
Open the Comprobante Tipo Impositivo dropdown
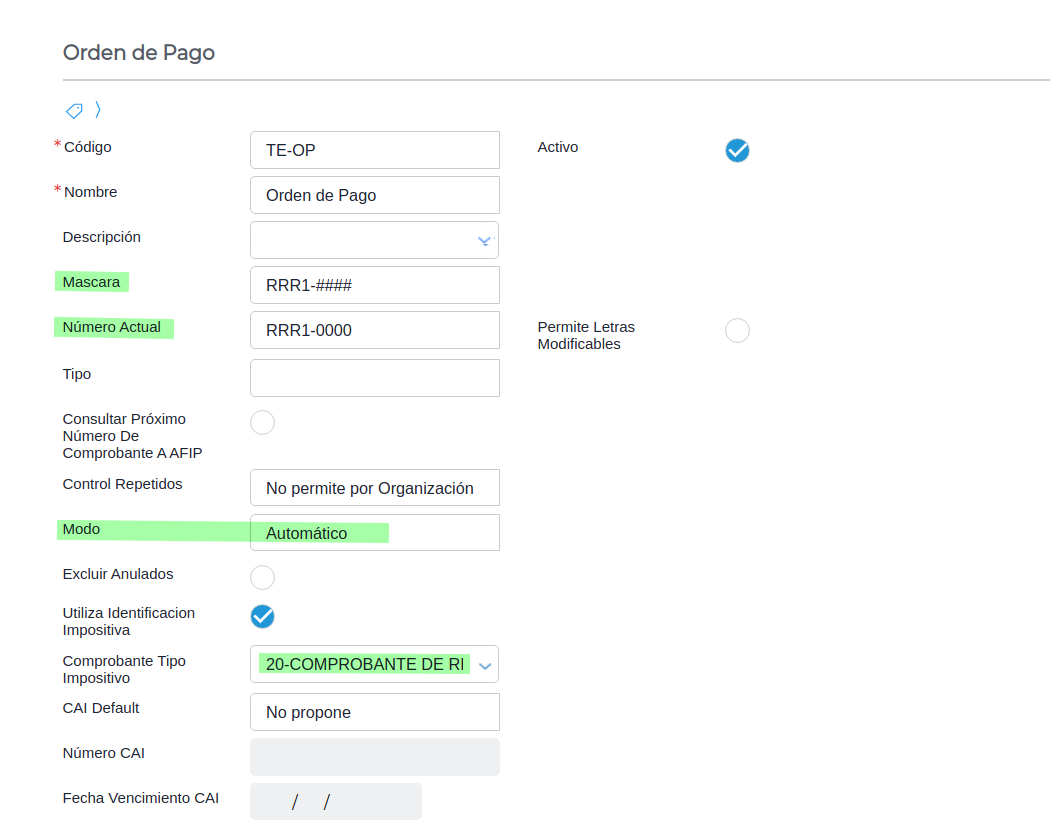coord(485,665)
